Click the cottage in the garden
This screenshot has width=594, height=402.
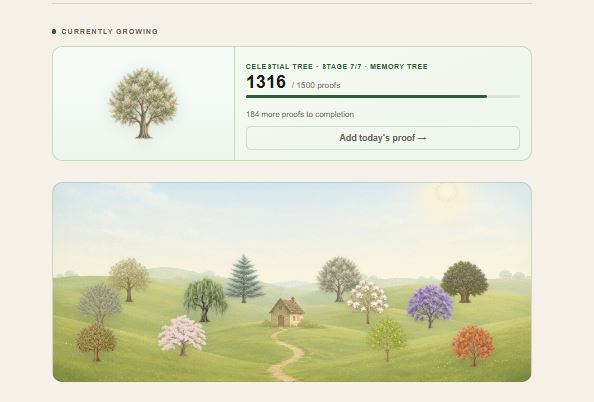287,312
